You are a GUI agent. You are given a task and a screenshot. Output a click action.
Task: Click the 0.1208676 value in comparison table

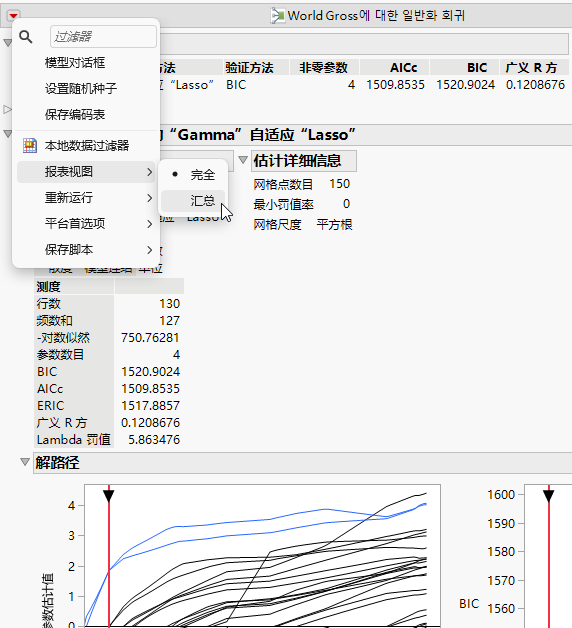536,85
